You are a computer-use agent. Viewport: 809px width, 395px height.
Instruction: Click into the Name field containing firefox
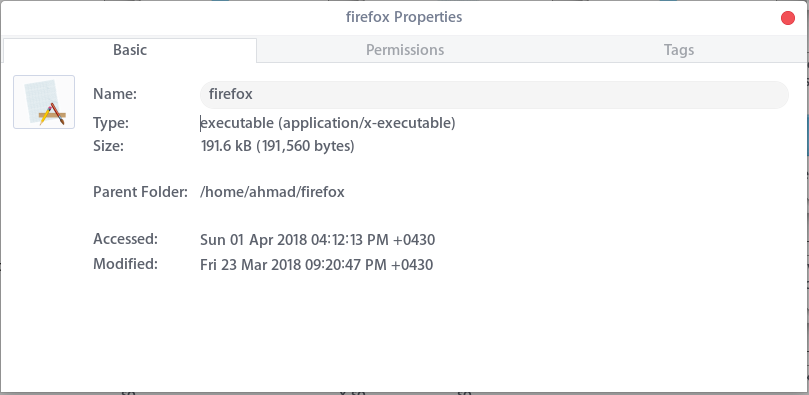[494, 95]
